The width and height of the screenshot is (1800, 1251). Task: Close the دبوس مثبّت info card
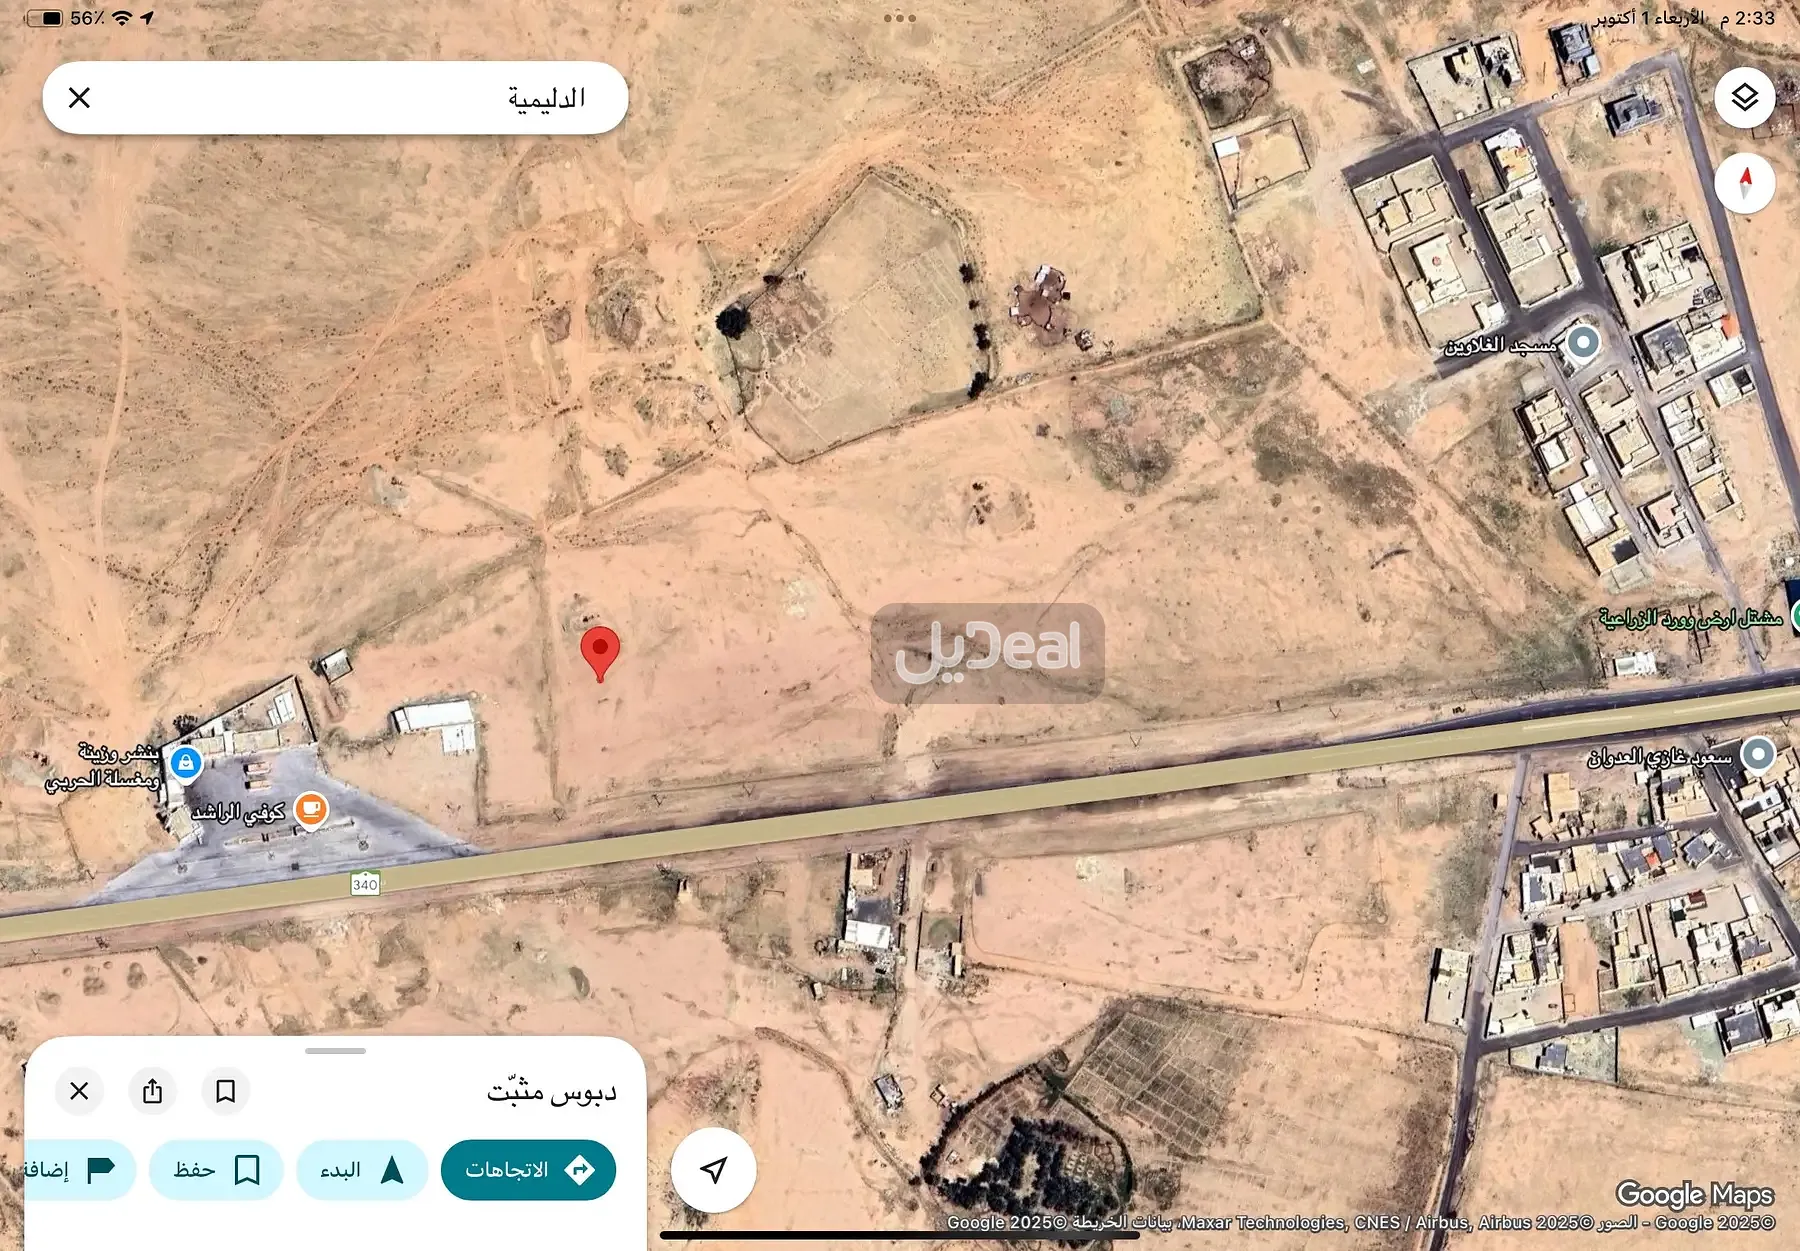79,1091
